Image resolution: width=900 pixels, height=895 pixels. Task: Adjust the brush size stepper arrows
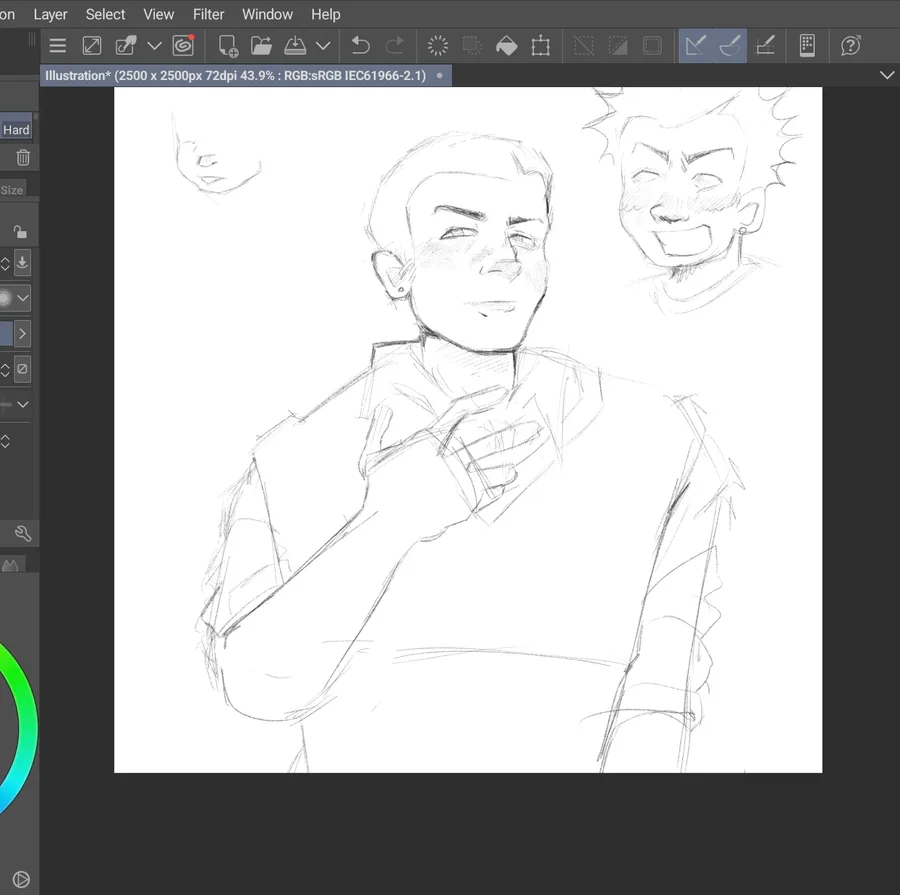click(5, 264)
